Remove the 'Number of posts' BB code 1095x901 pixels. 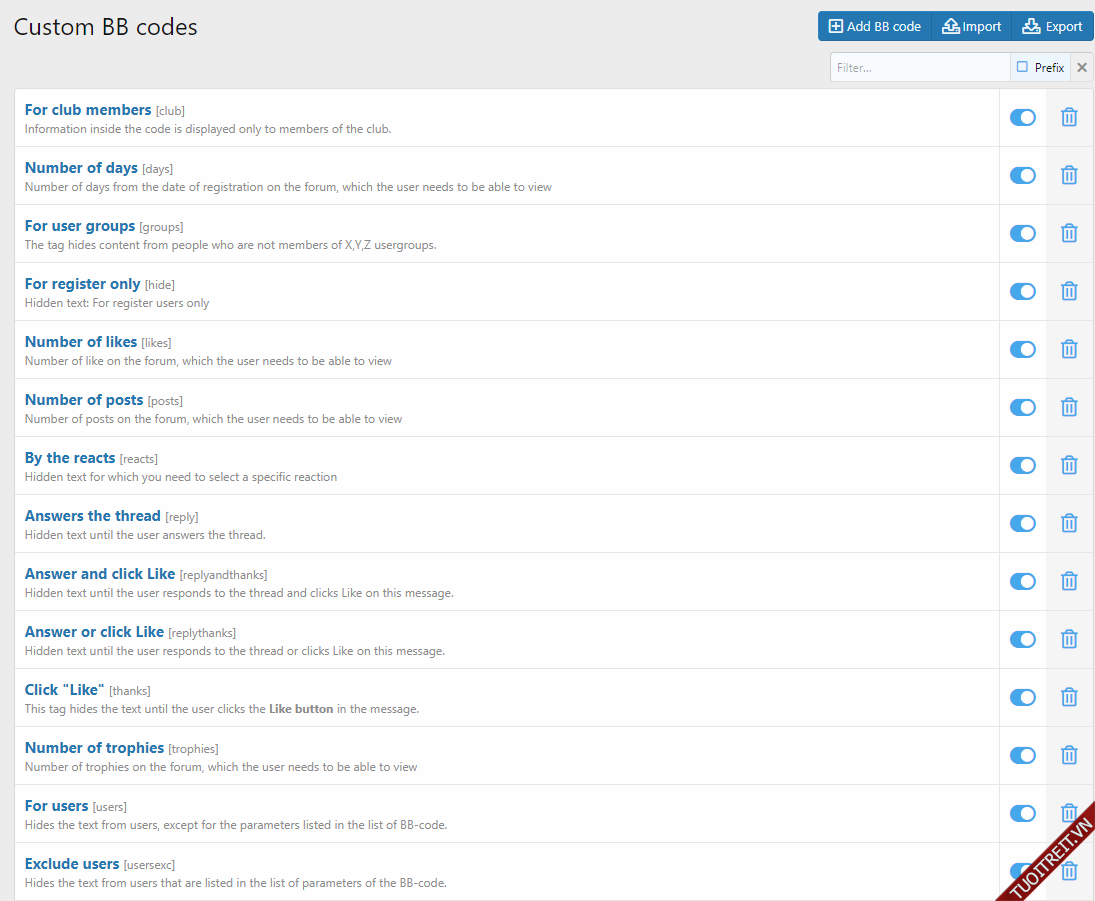1069,407
